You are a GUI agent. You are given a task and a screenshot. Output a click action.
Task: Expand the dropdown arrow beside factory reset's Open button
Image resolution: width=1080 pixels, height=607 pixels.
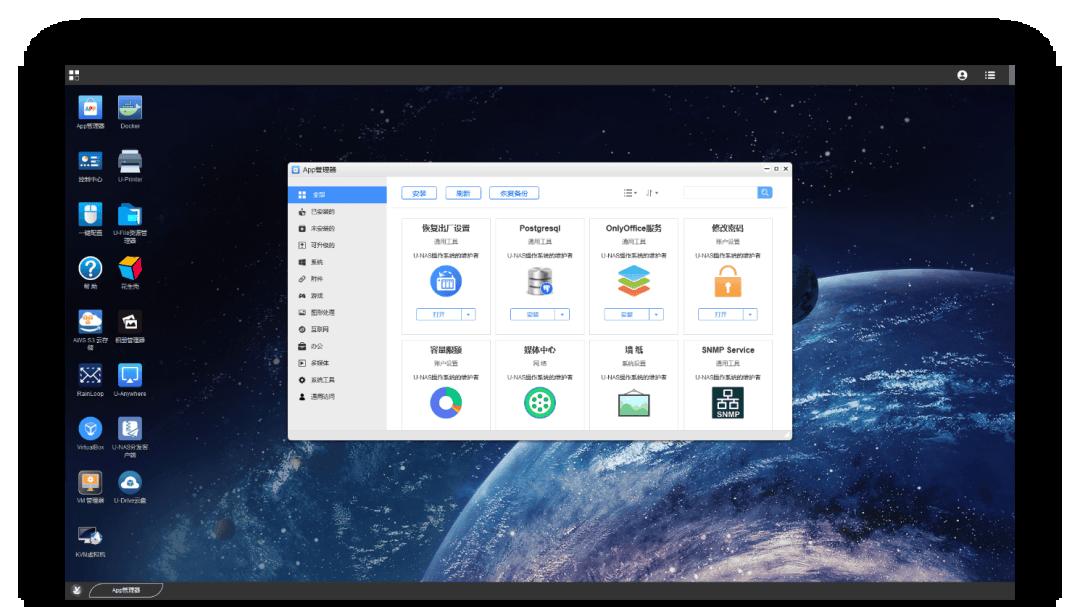[x=468, y=315]
